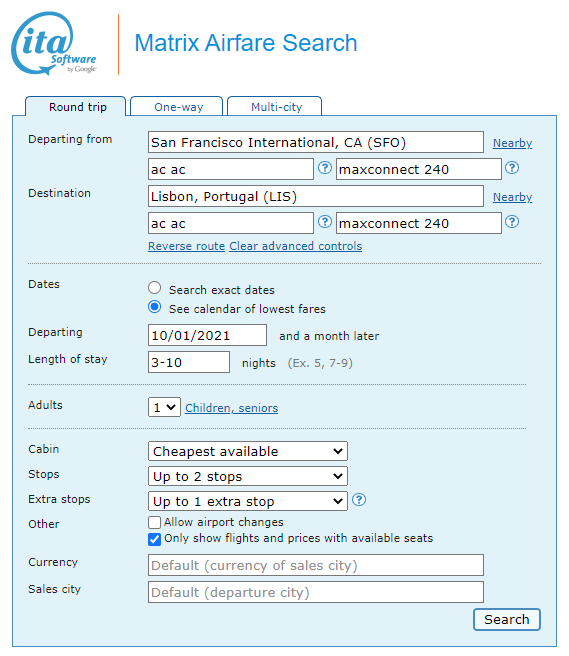
Task: Expand the Cabin dropdown
Action: pyautogui.click(x=248, y=451)
